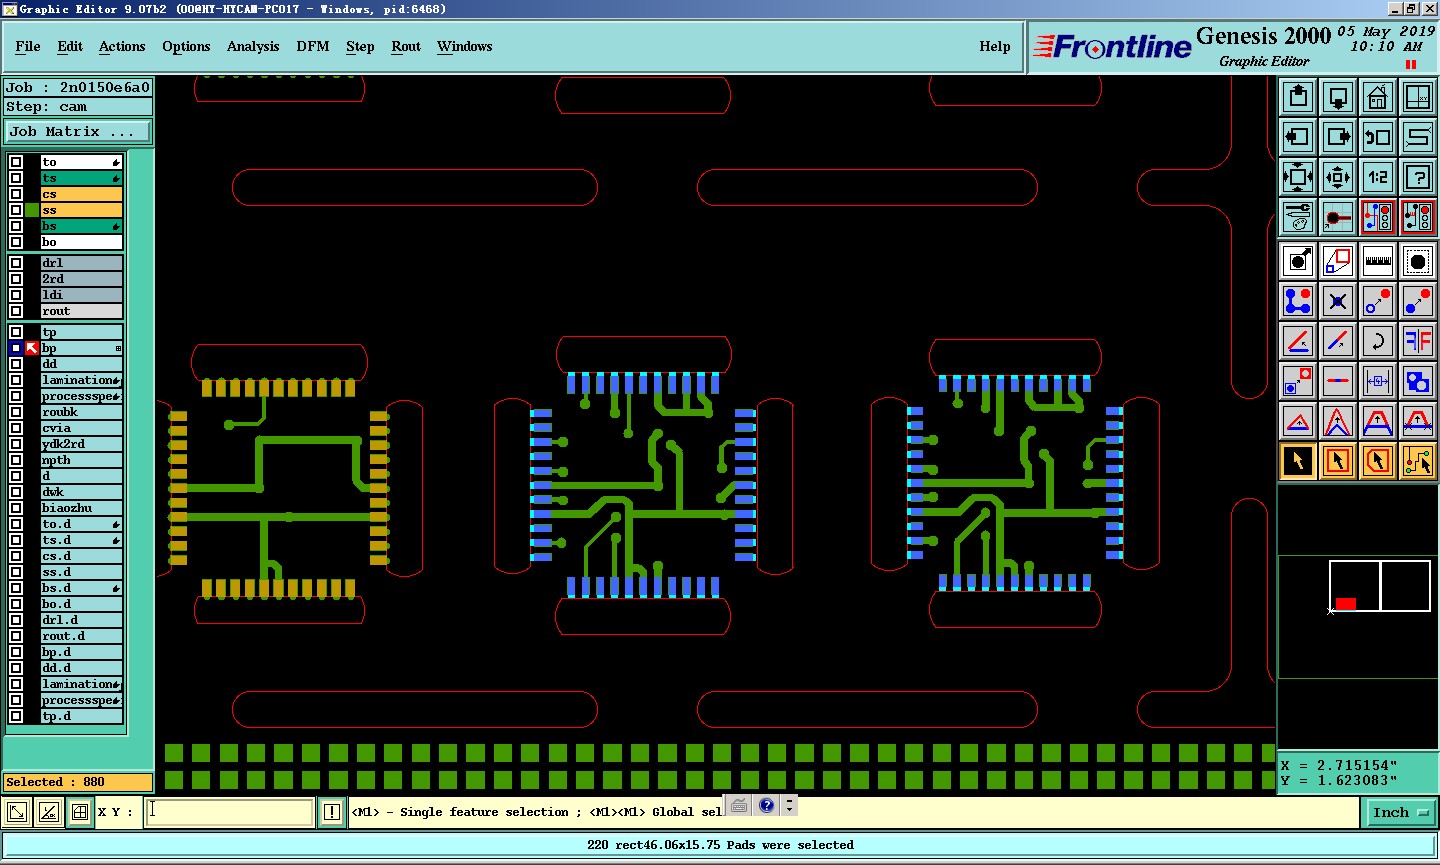The height and width of the screenshot is (865, 1440).
Task: Click the black X delete feature icon
Action: [x=1338, y=301]
